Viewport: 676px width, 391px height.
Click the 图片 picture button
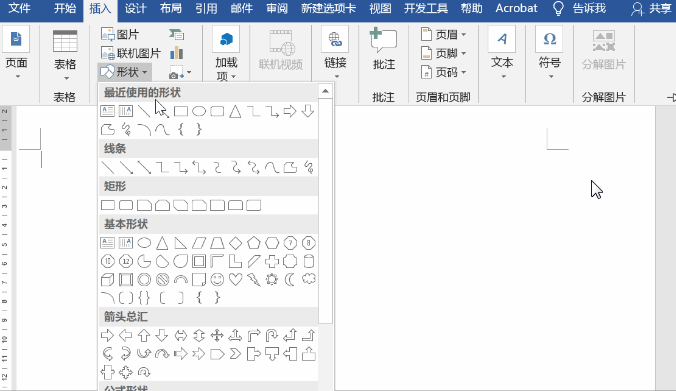tap(120, 34)
